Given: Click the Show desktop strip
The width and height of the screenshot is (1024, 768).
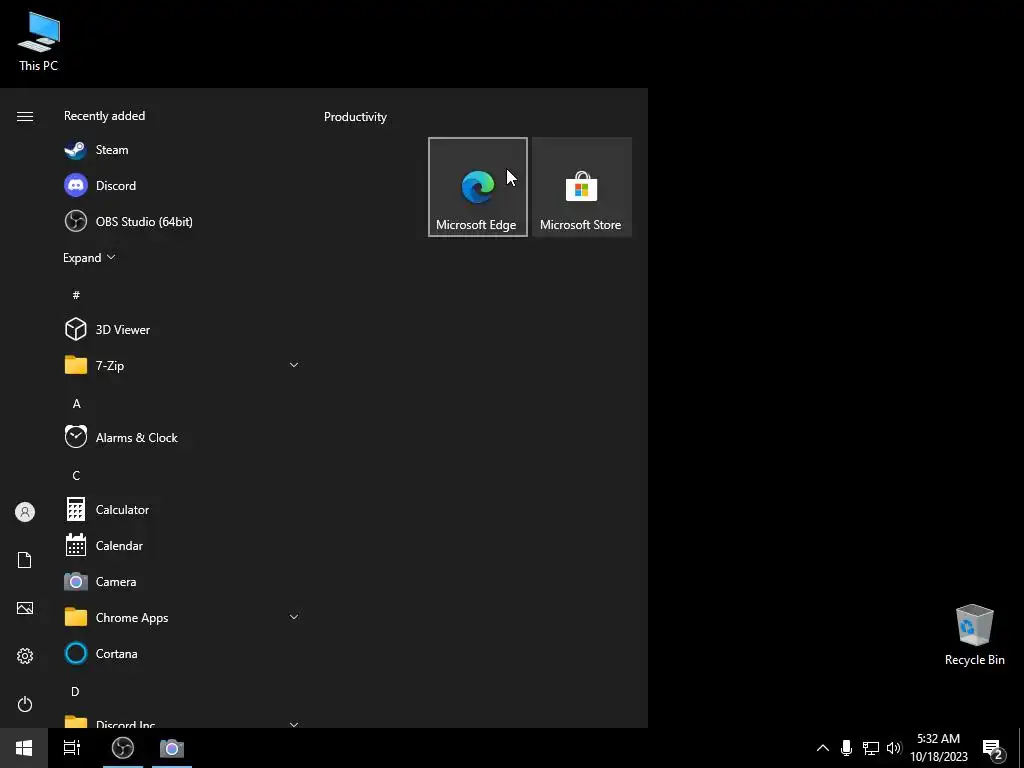Looking at the screenshot, I should (x=1021, y=748).
